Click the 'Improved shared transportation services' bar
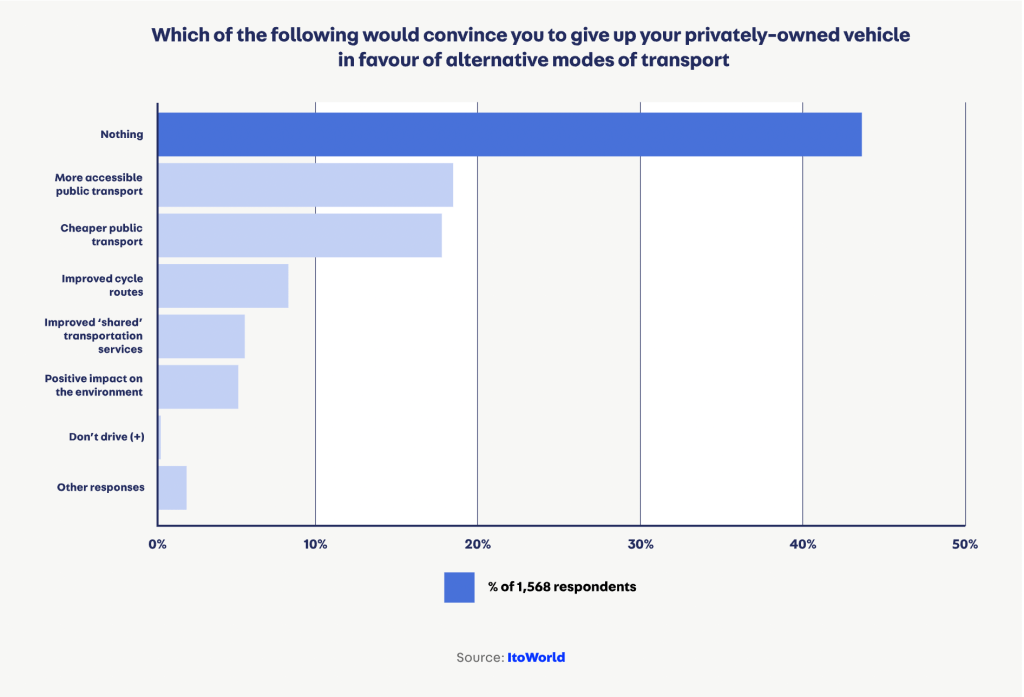Viewport: 1024px width, 697px height. coord(202,336)
